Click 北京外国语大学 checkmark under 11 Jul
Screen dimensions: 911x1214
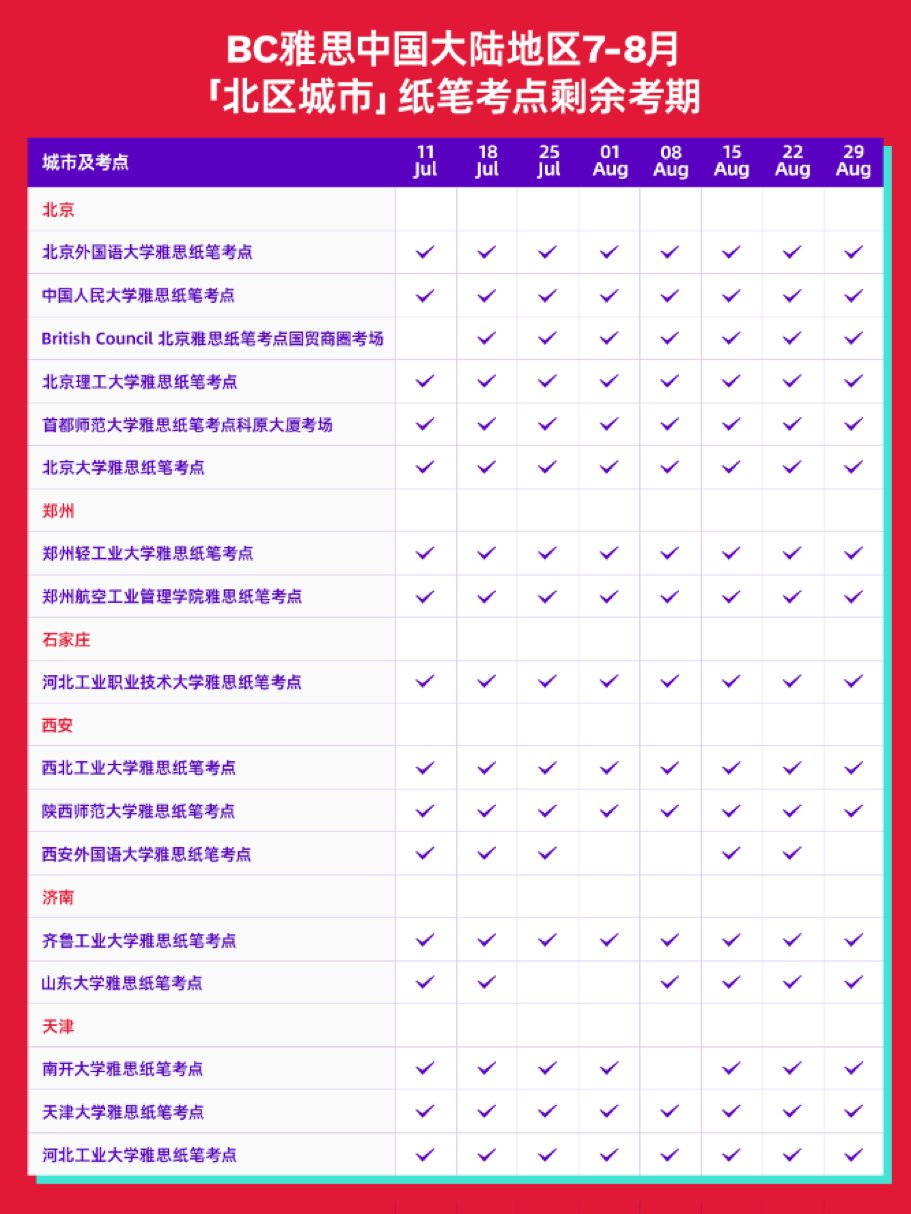point(426,253)
